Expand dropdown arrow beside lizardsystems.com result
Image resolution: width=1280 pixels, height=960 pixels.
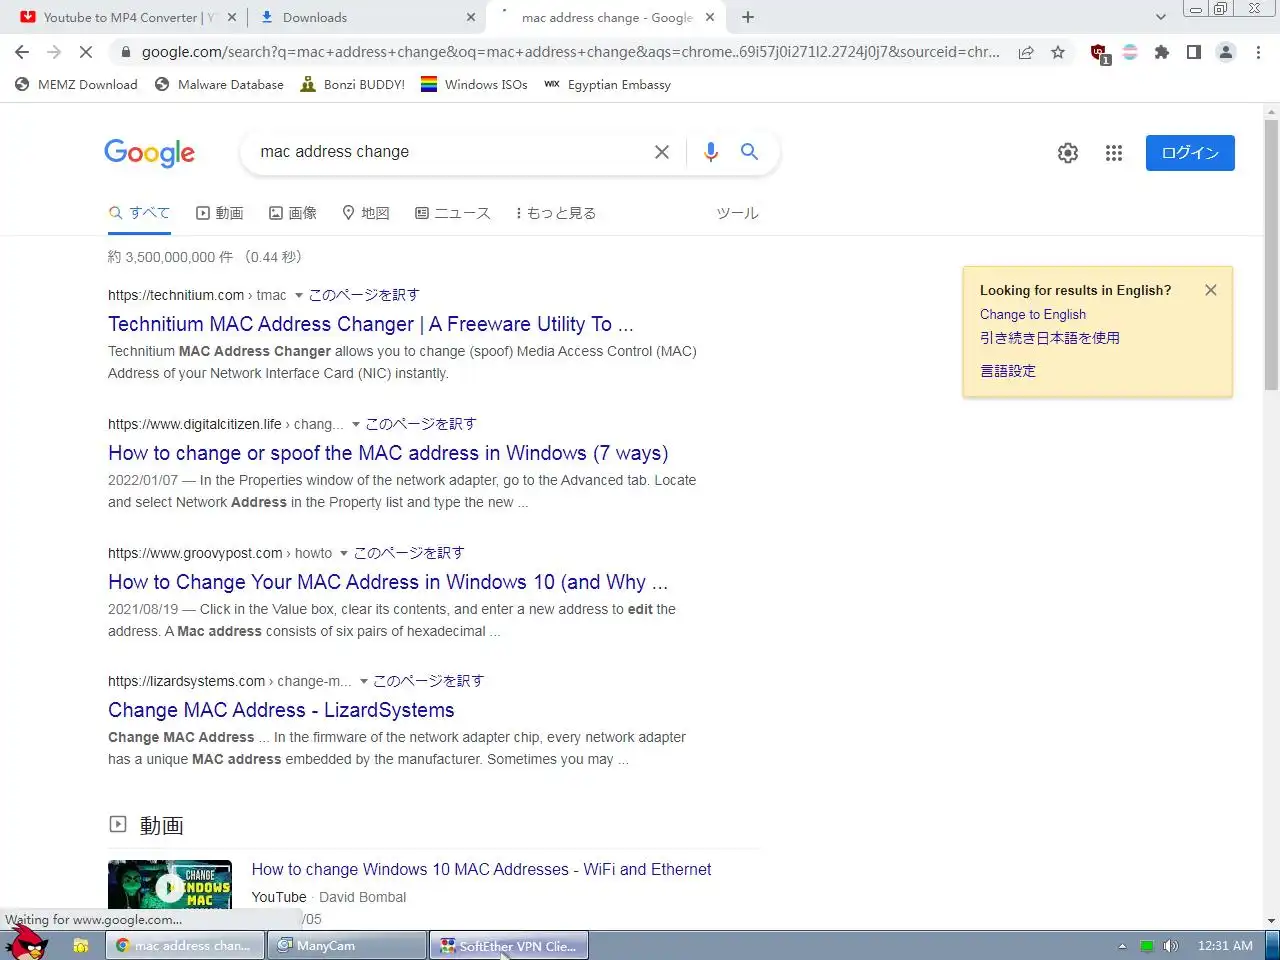click(x=363, y=681)
